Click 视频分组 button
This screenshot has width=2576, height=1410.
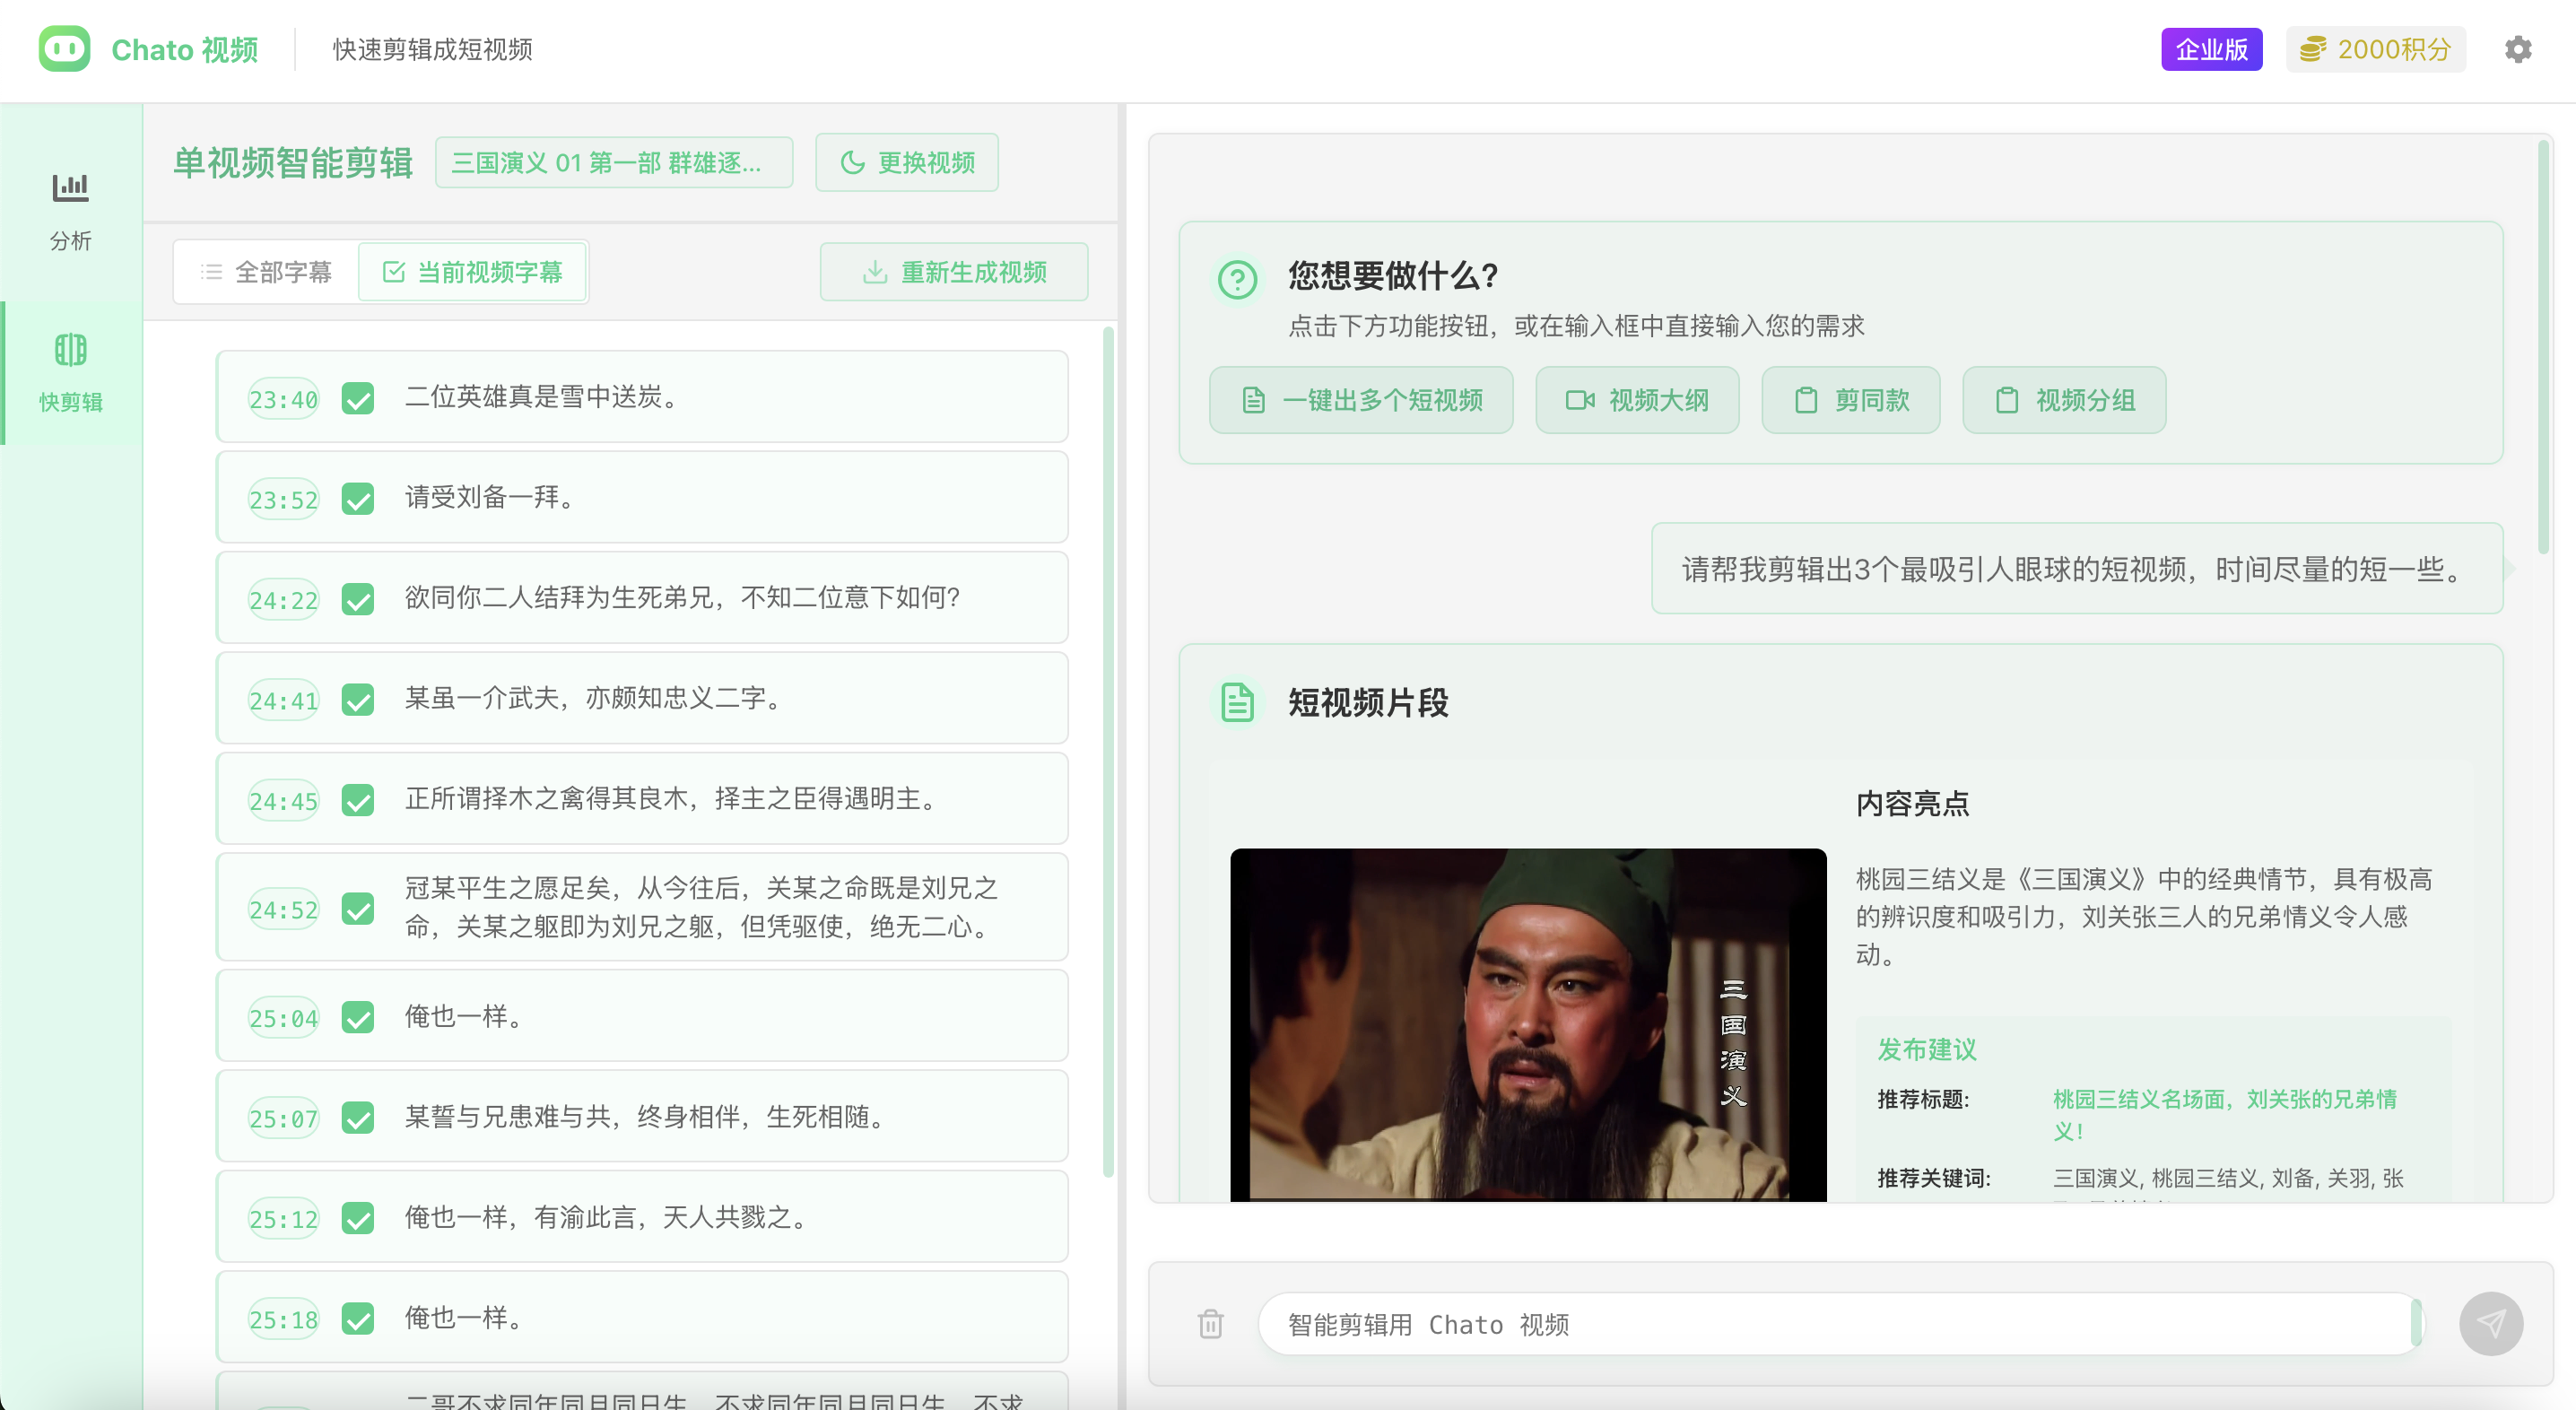click(x=2063, y=400)
